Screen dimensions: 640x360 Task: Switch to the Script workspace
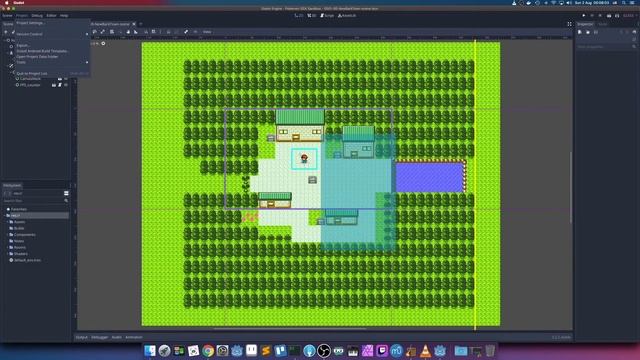pos(327,16)
